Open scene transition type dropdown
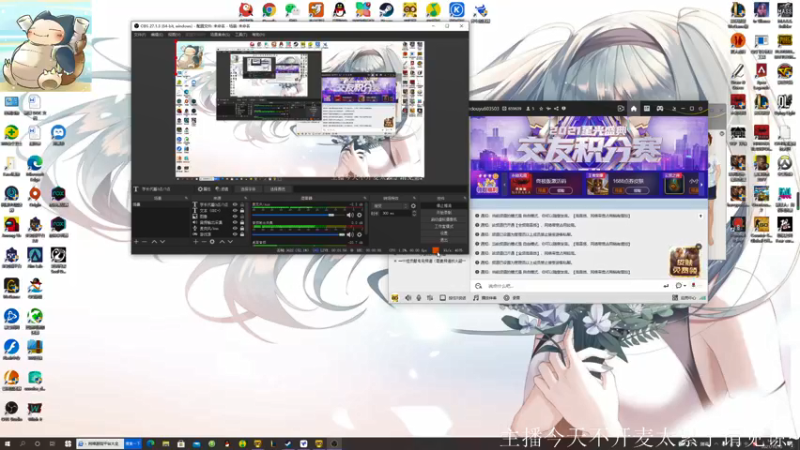 pyautogui.click(x=390, y=206)
